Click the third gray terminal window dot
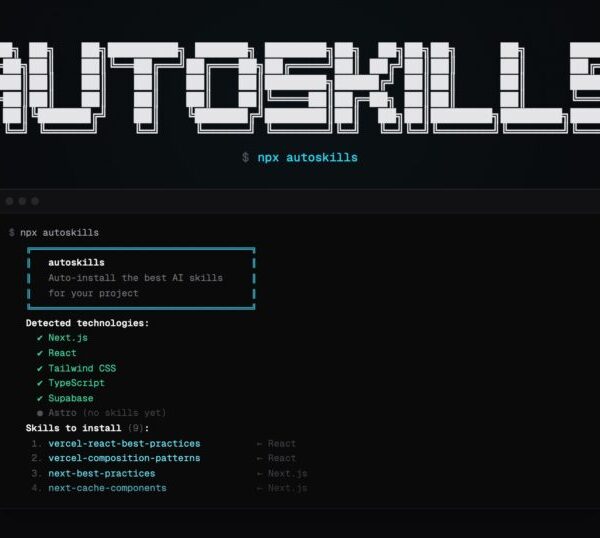This screenshot has height=538, width=600. 35,201
